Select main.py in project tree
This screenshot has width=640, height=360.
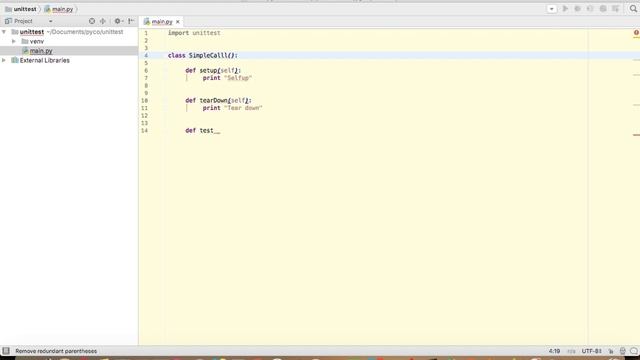click(41, 51)
